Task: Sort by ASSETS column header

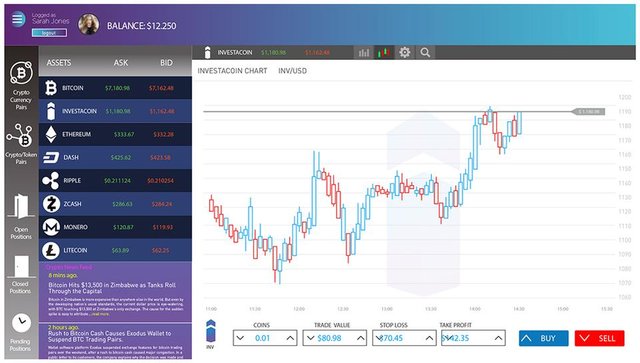Action: (59, 62)
